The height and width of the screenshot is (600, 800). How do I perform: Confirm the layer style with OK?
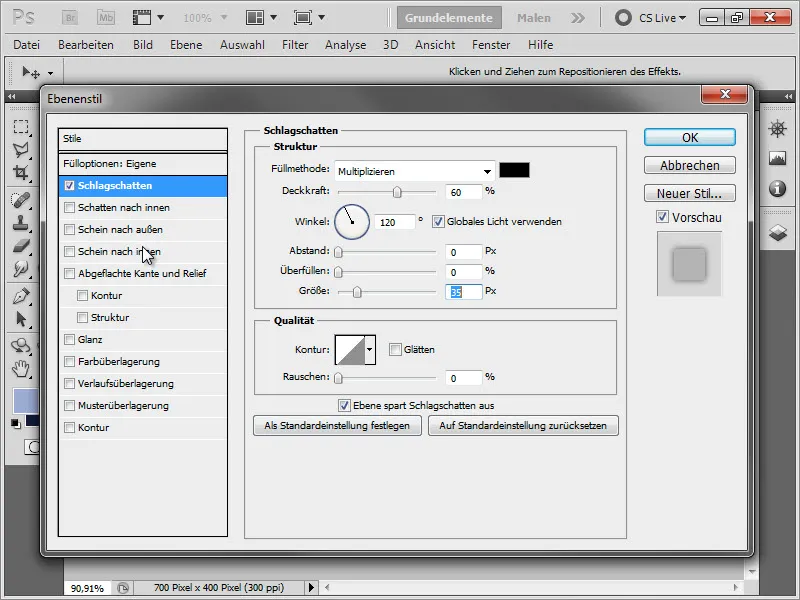[x=690, y=137]
